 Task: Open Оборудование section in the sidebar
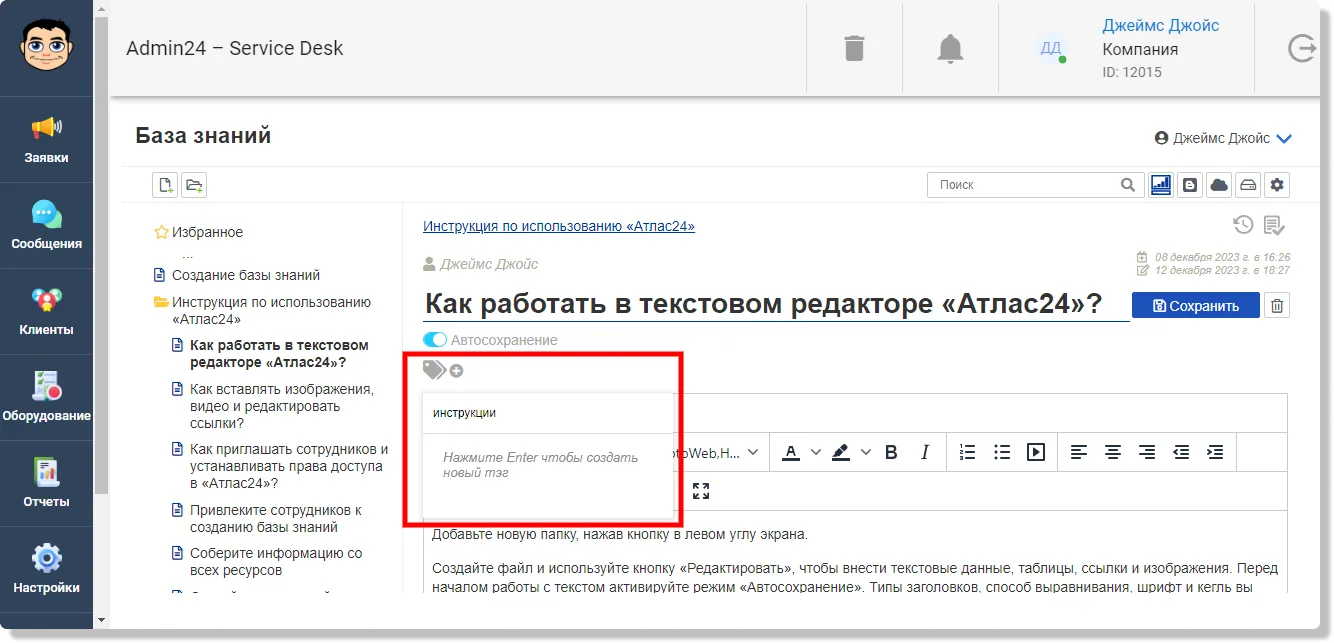(x=46, y=397)
